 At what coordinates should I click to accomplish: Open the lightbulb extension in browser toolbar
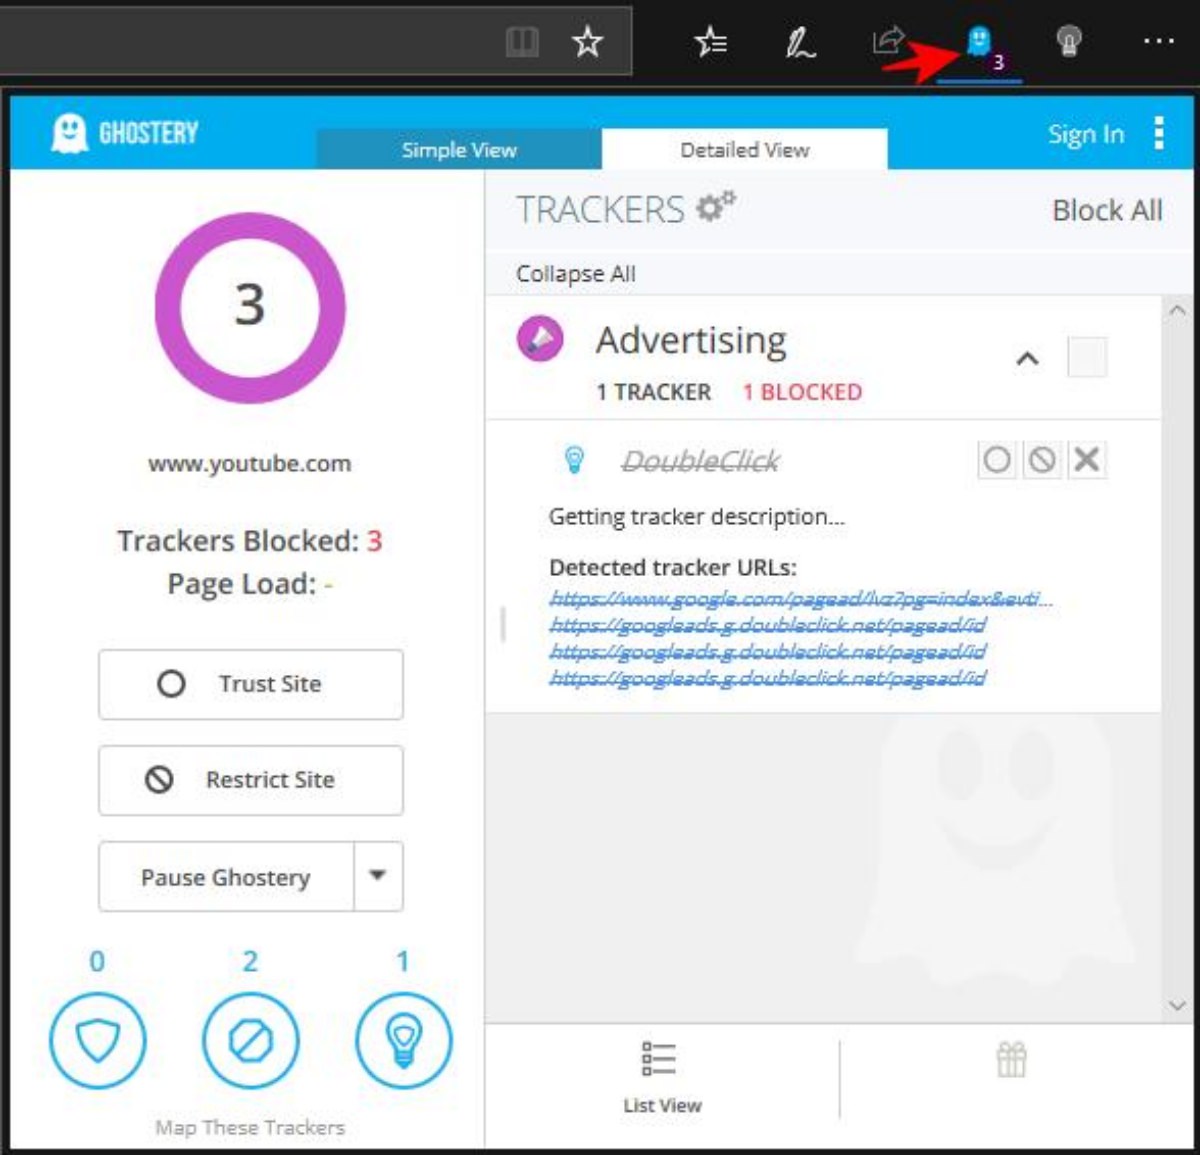(x=1069, y=41)
